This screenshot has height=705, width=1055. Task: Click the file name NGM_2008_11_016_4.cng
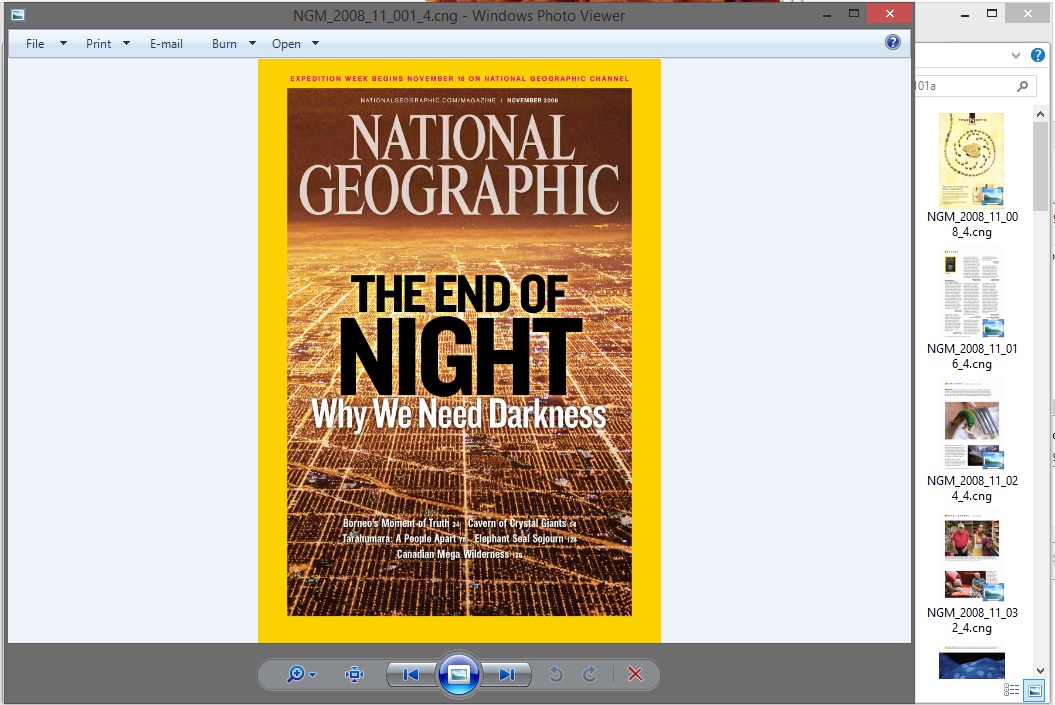click(972, 357)
